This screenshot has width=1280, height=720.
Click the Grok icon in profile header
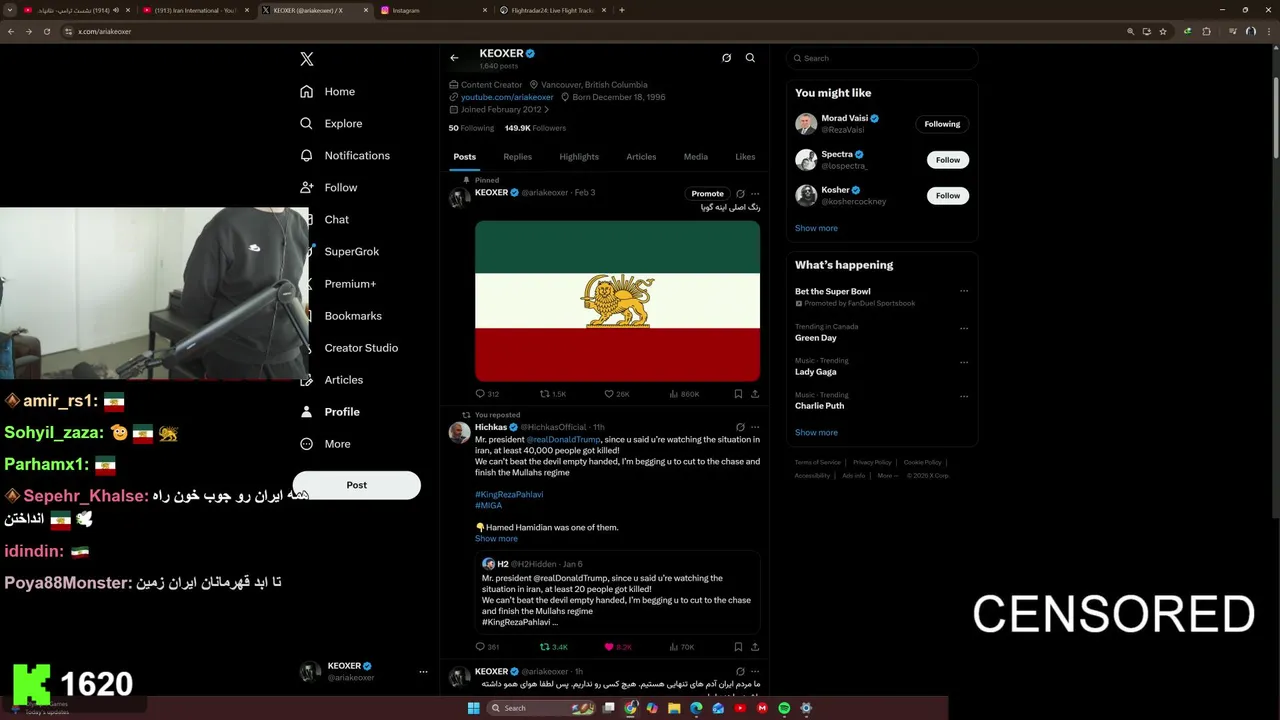point(726,58)
